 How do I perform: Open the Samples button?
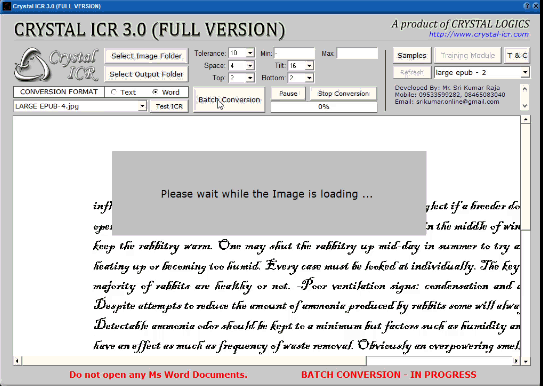pyautogui.click(x=412, y=55)
